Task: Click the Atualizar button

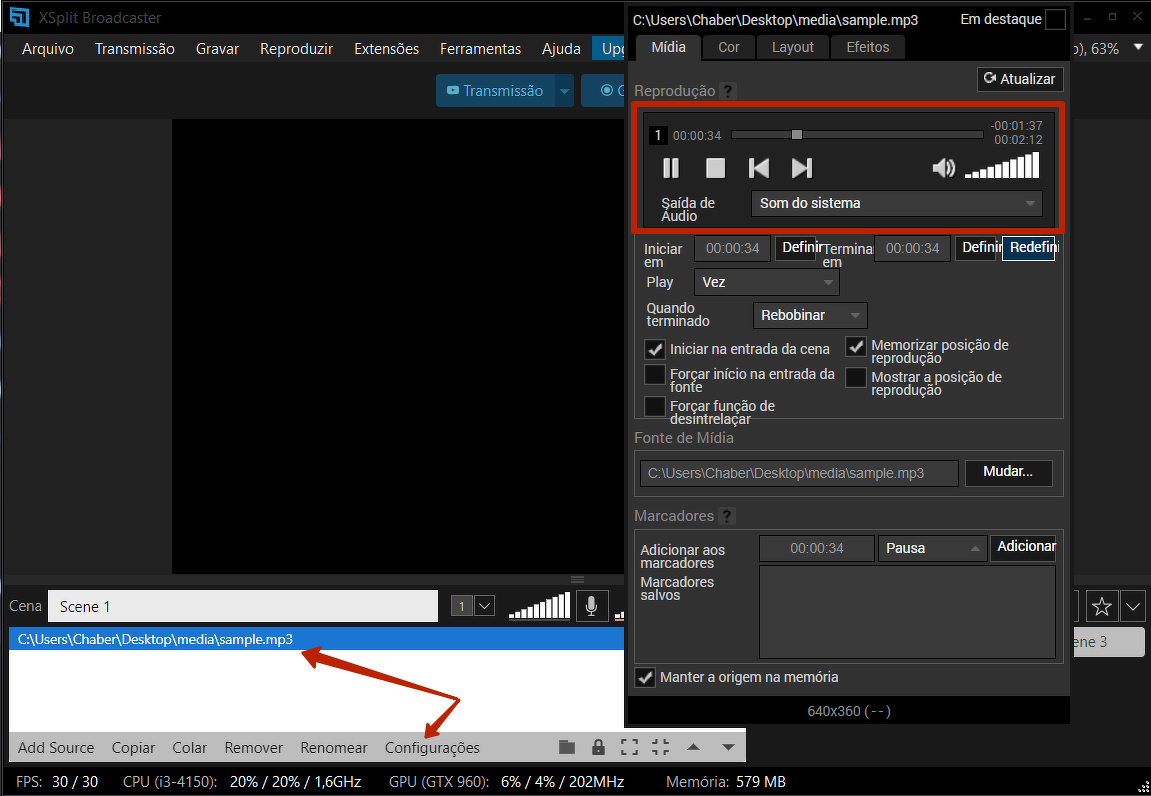Action: (1018, 79)
